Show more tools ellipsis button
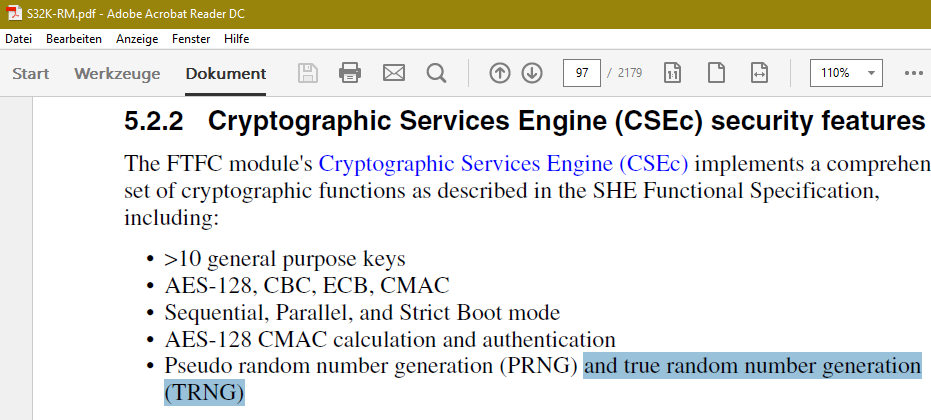931x420 pixels. (913, 73)
